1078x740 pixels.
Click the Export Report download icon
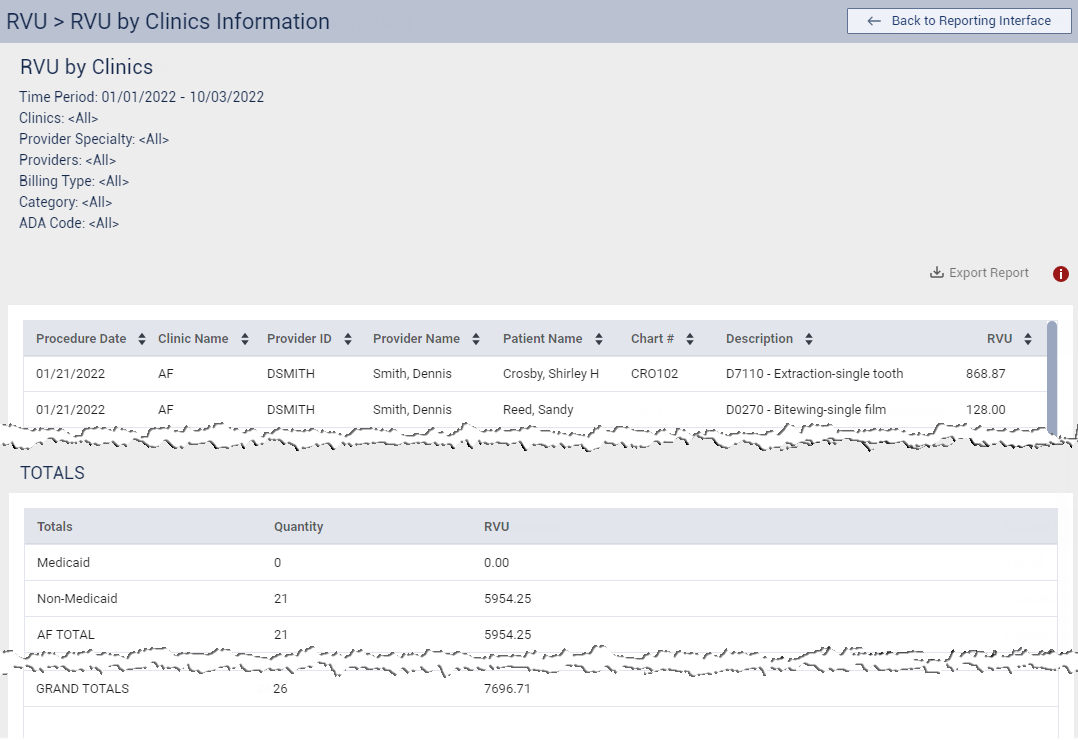[x=937, y=273]
